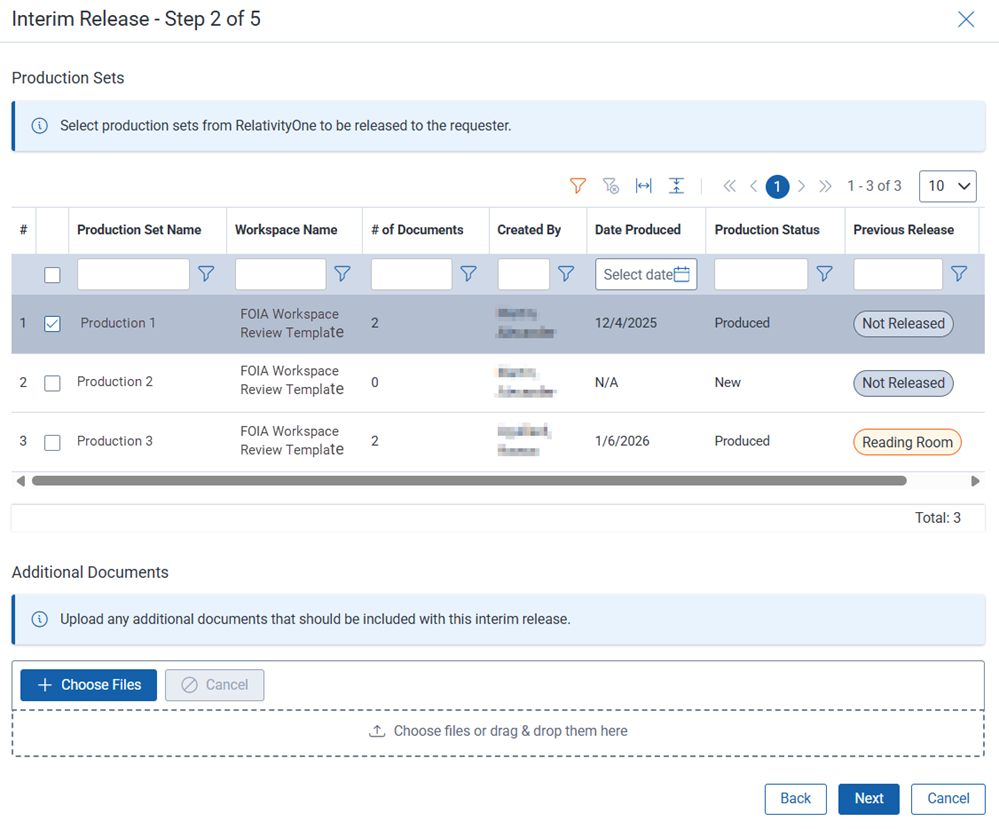Check the Production 3 checkbox
The width and height of the screenshot is (999, 829).
click(52, 442)
